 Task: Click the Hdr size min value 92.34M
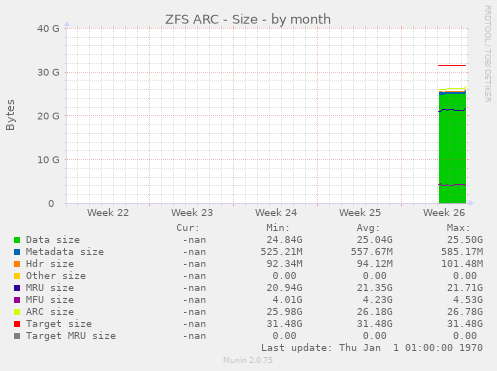coord(284,264)
